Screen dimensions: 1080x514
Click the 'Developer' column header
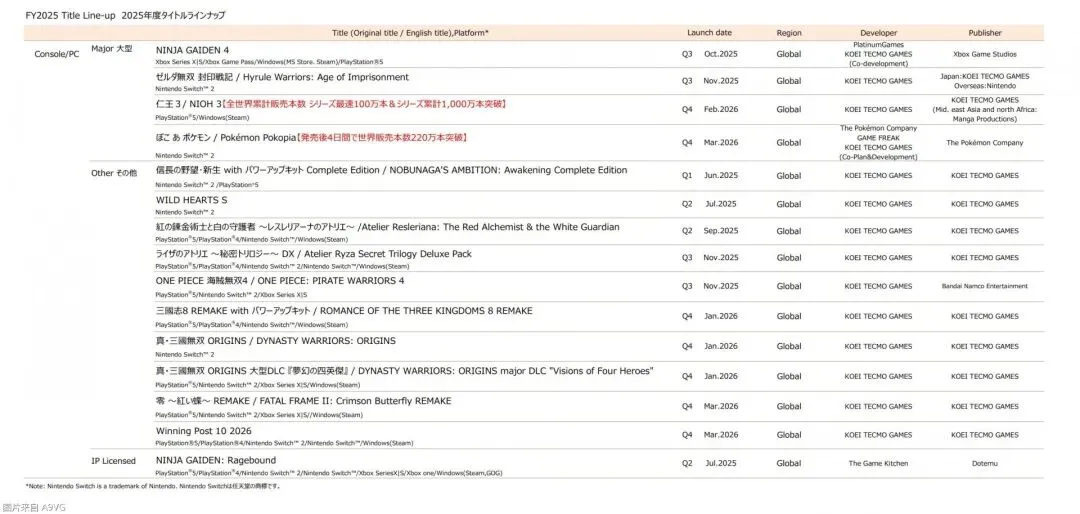[878, 32]
